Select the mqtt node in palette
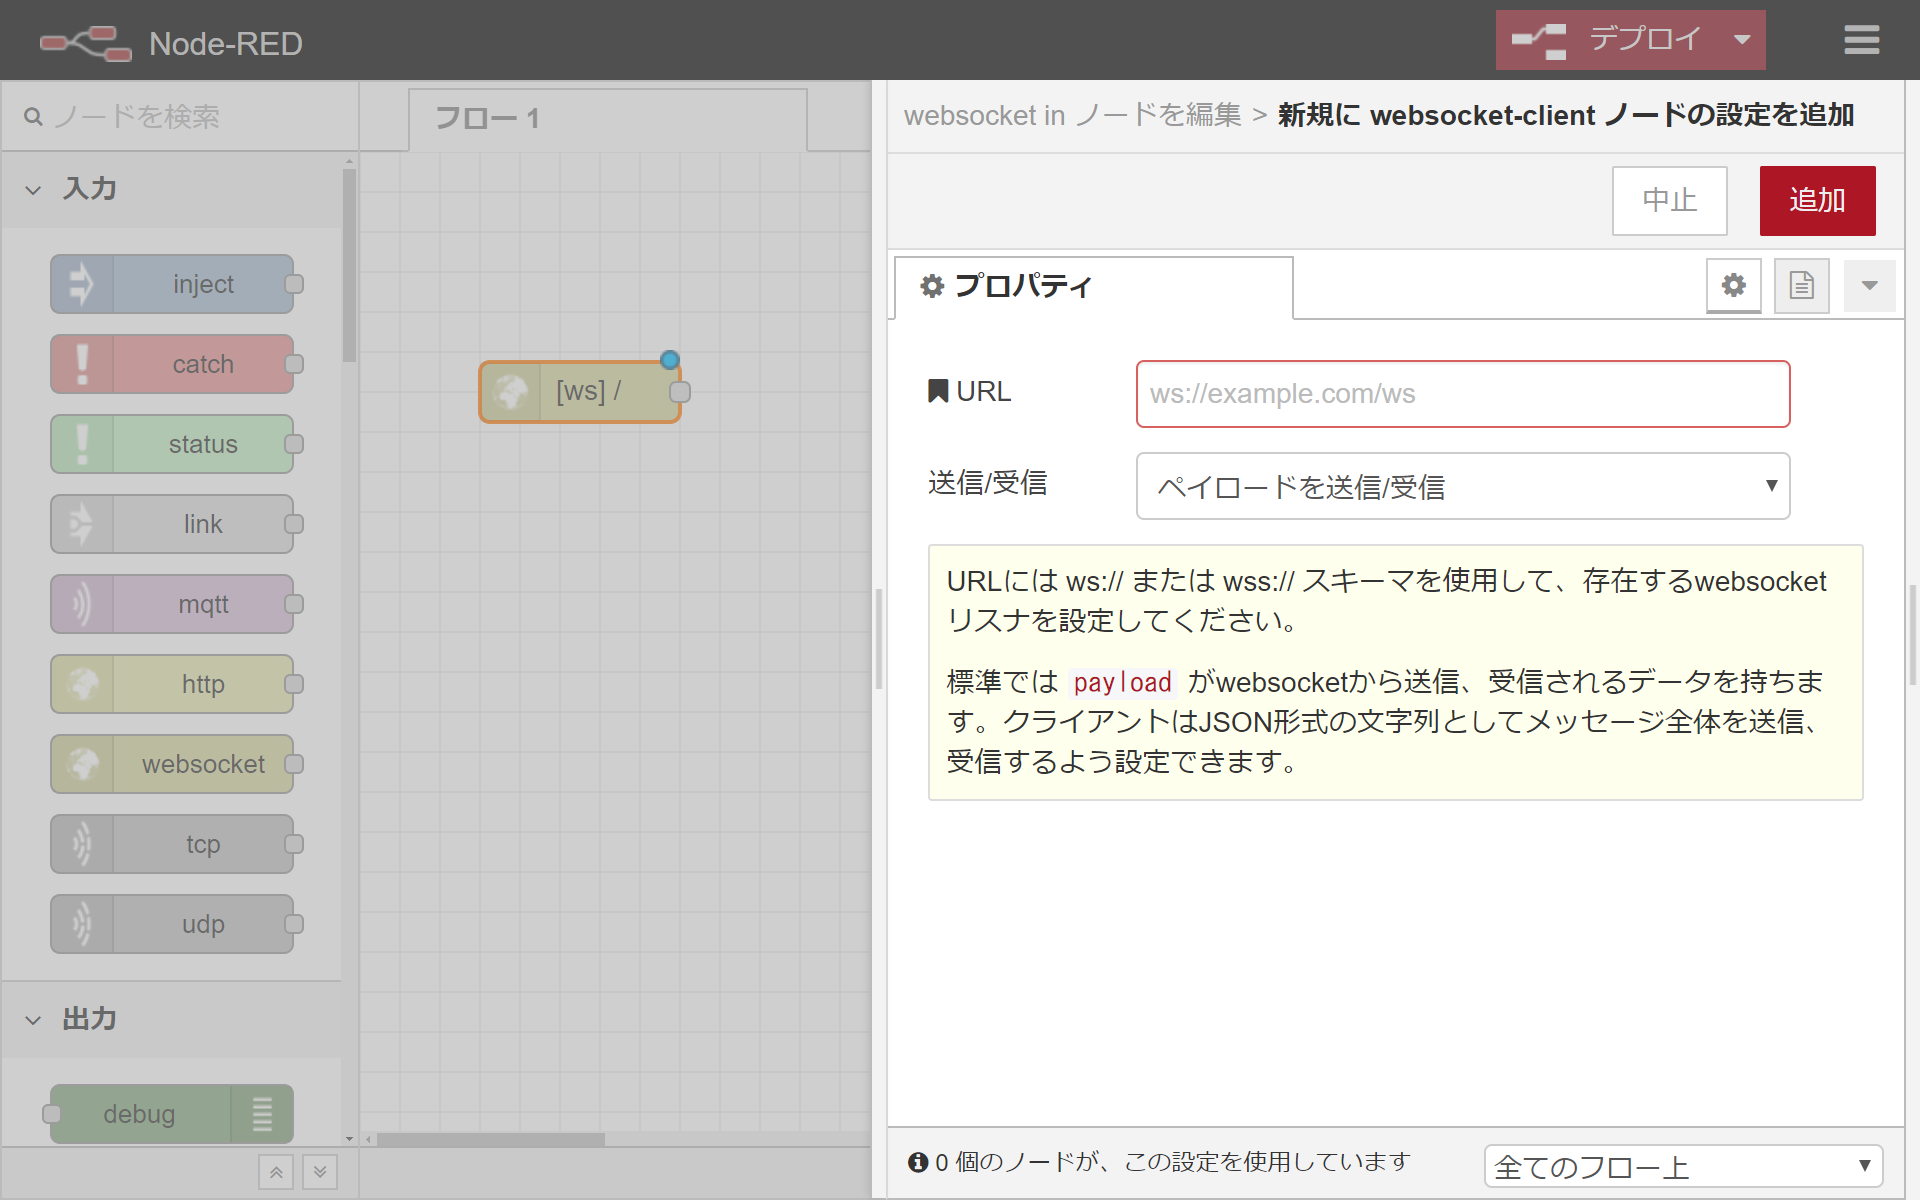The width and height of the screenshot is (1920, 1200). [172, 604]
